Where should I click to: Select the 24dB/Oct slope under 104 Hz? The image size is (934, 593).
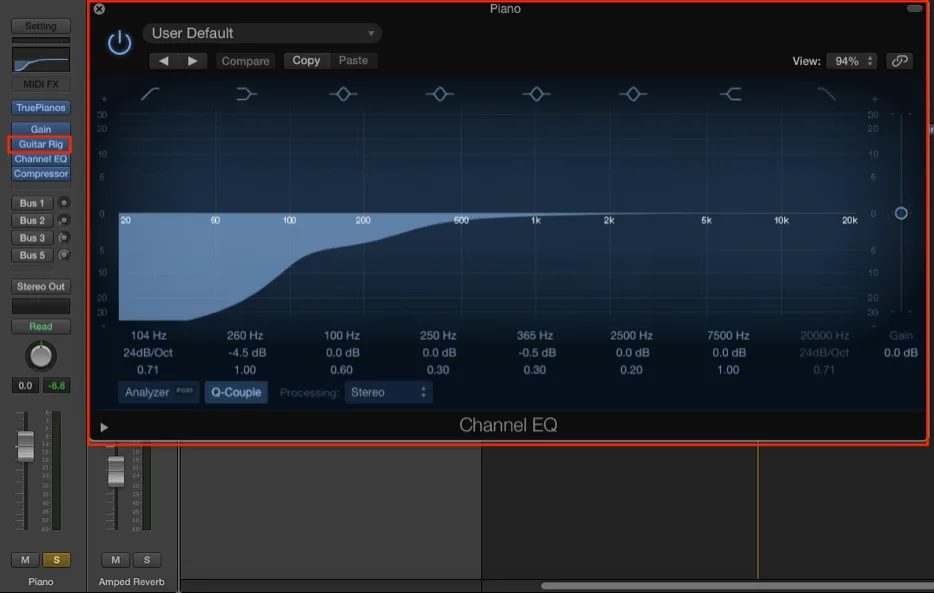pyautogui.click(x=148, y=352)
